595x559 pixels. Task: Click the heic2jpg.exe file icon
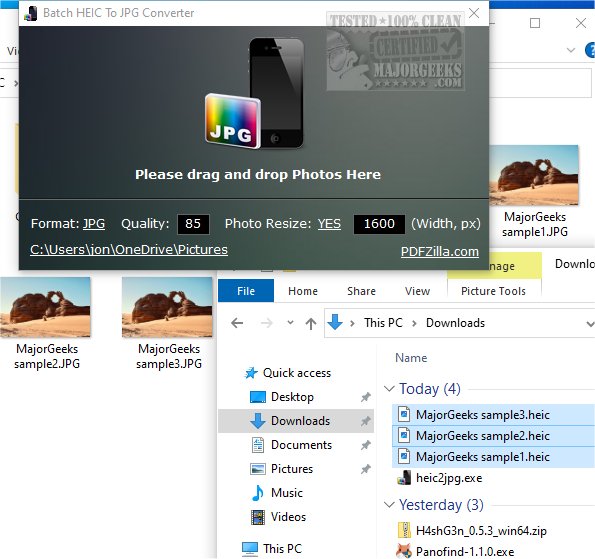[x=404, y=478]
